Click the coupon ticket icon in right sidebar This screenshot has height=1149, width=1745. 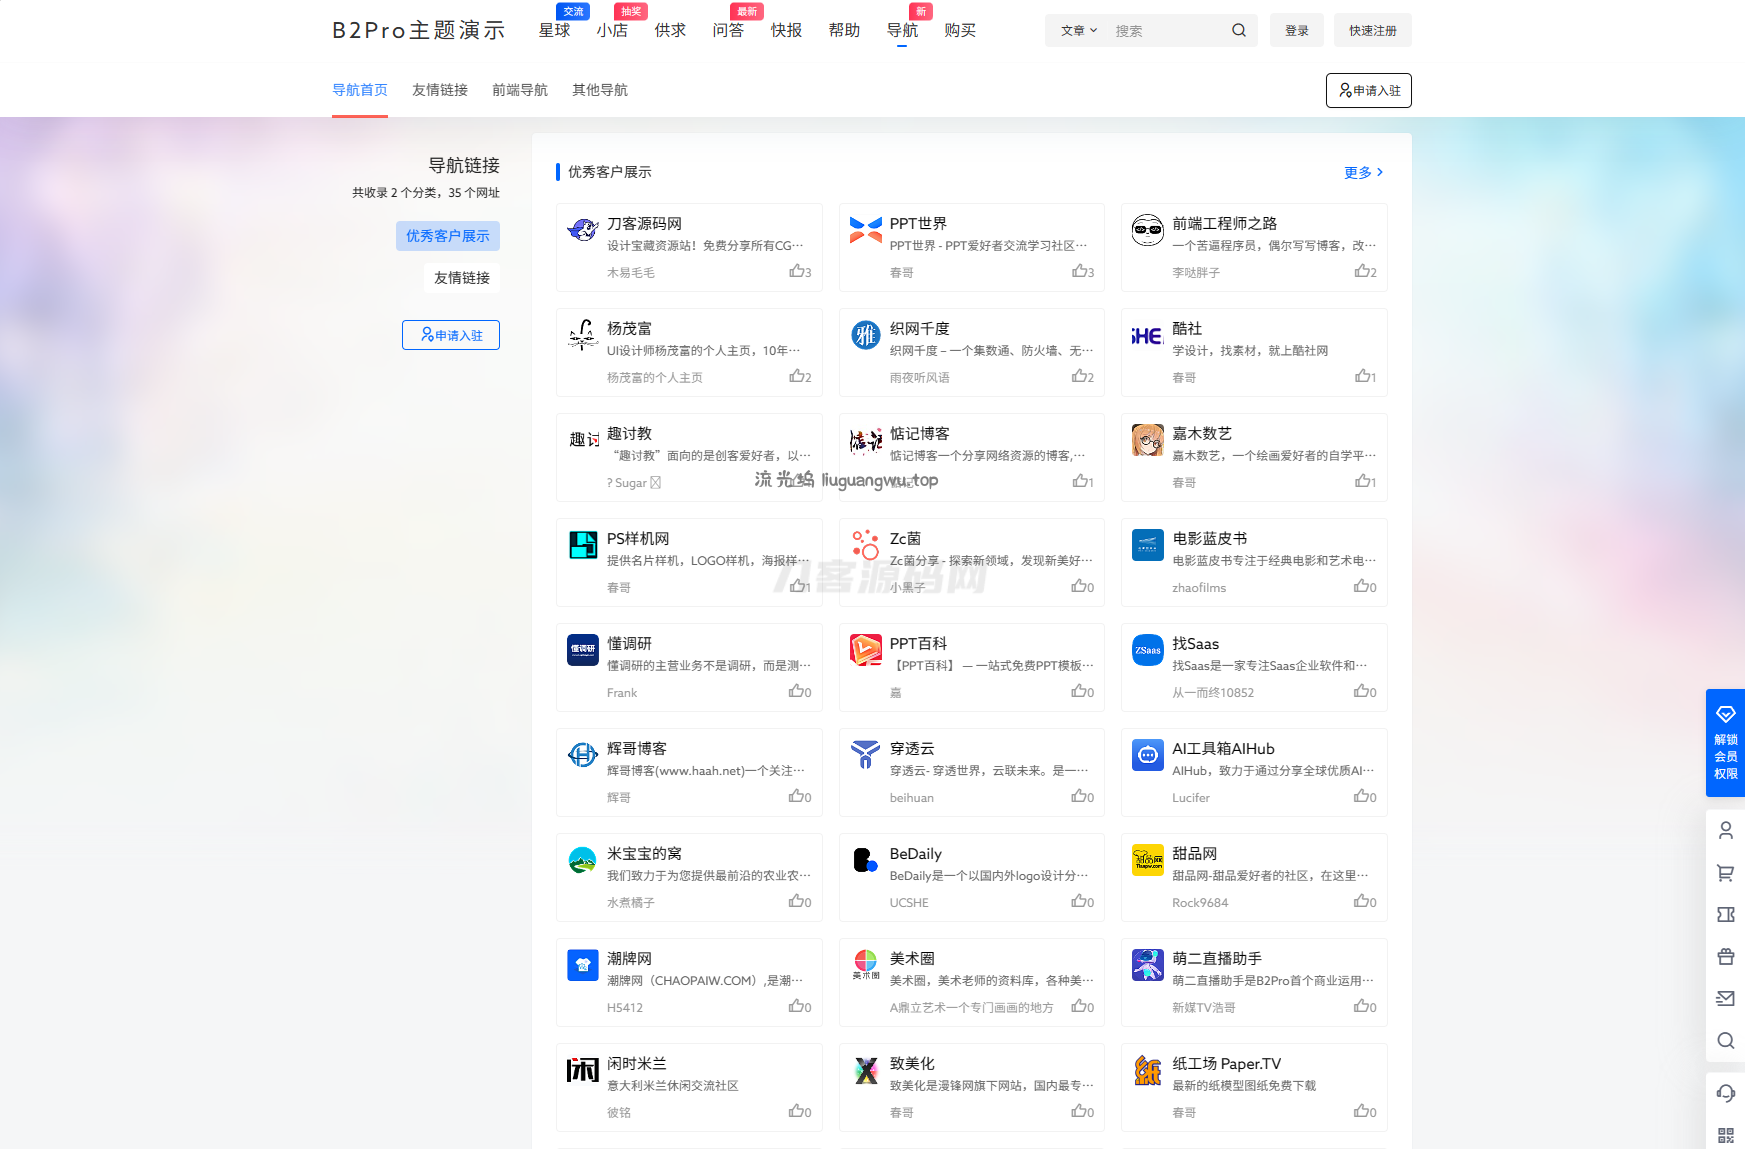click(1725, 914)
